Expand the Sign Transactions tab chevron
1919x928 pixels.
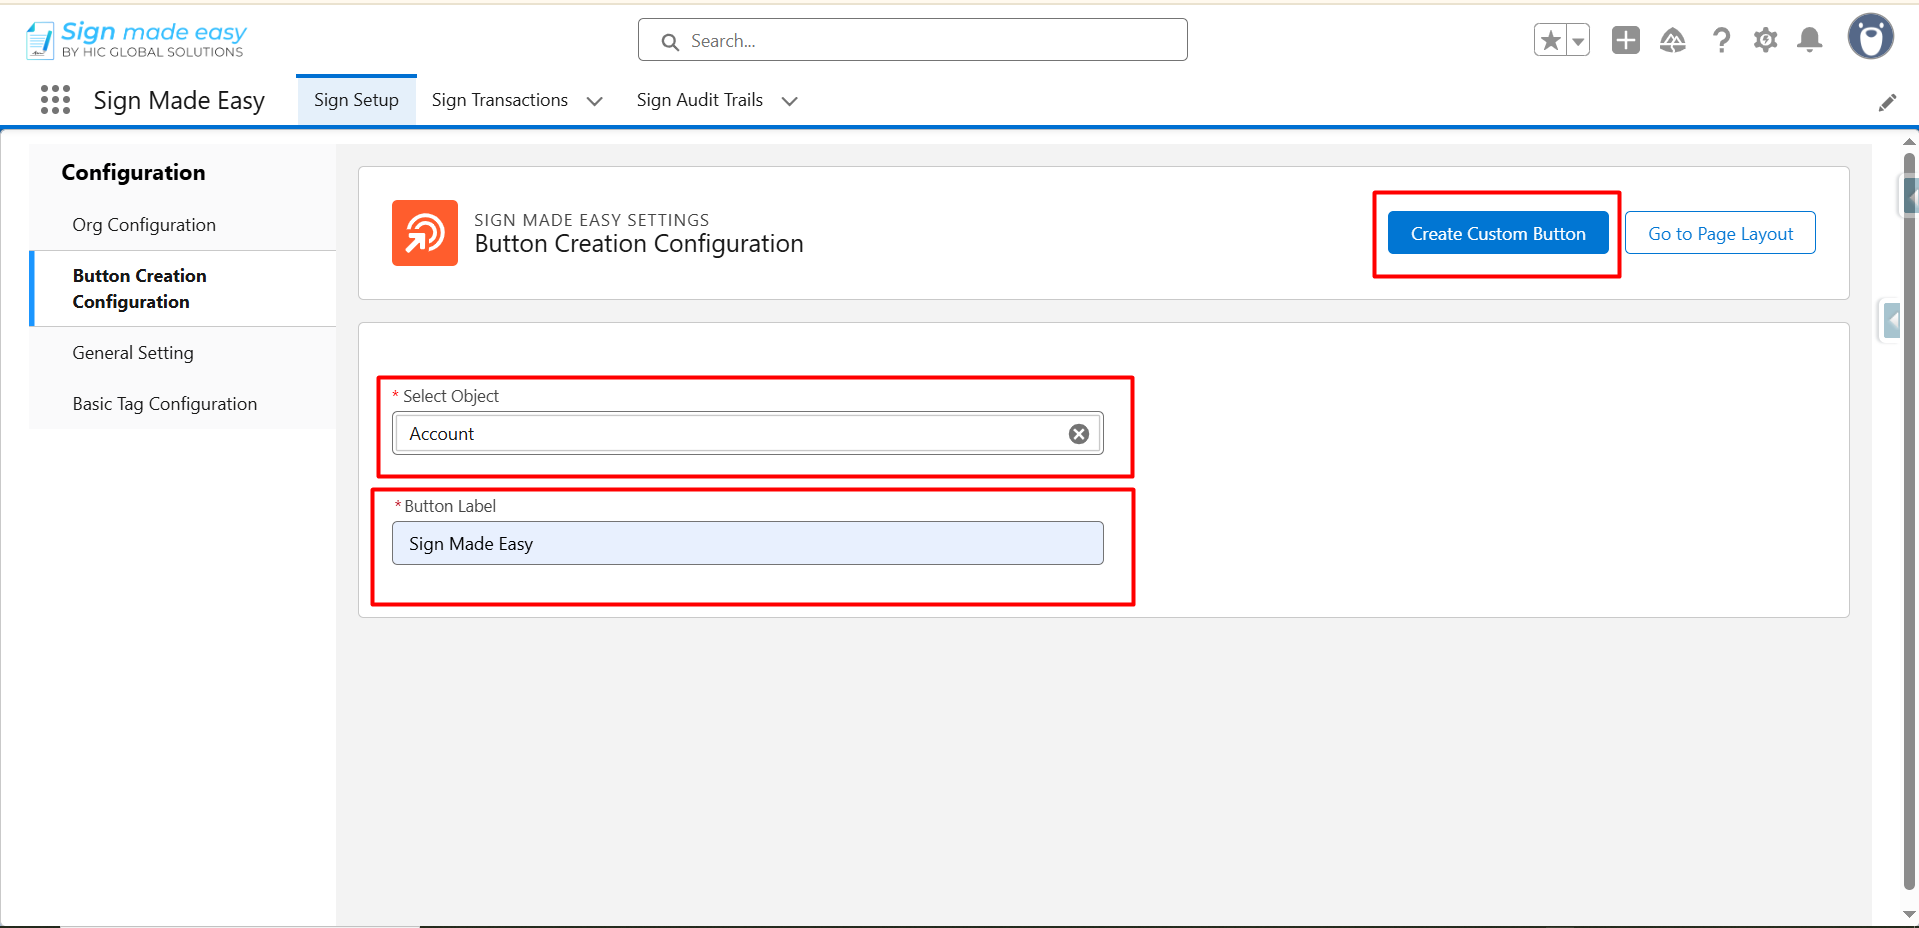tap(594, 101)
